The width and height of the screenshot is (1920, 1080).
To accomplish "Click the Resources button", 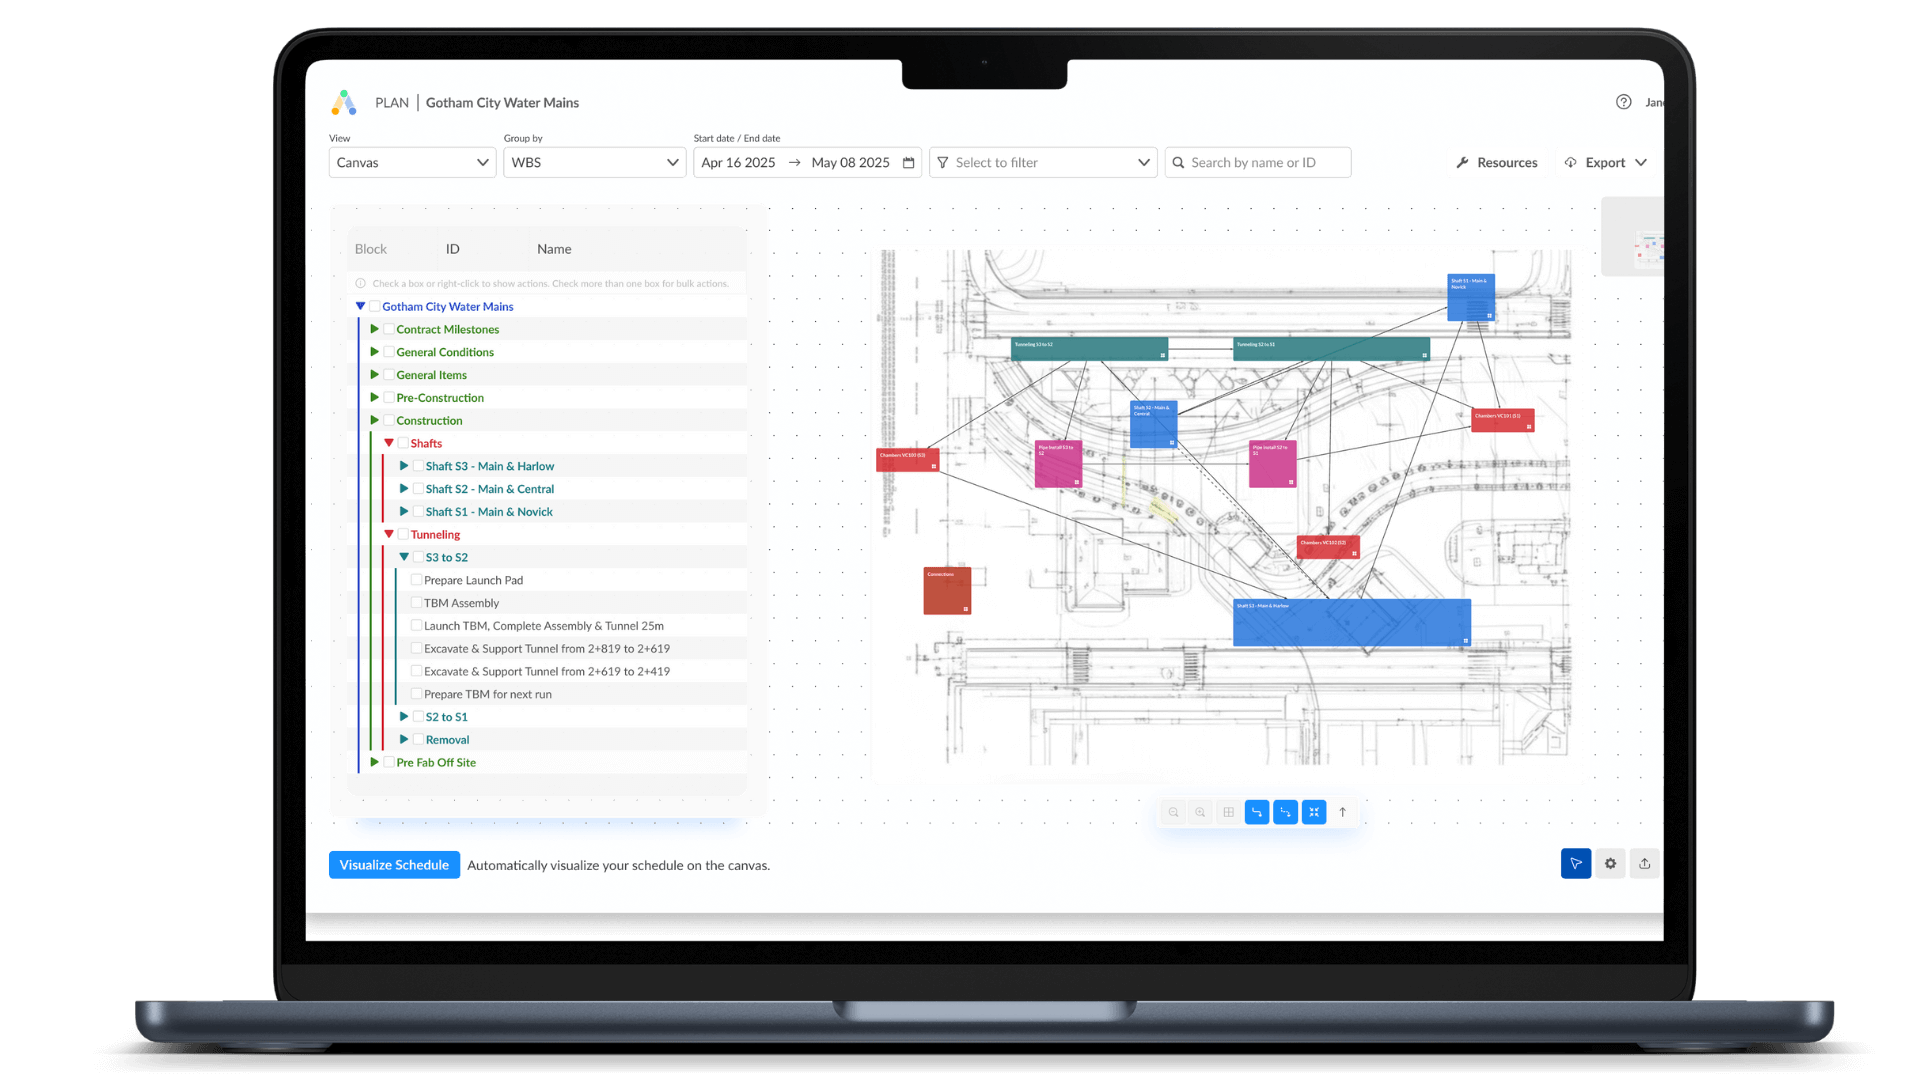I will click(1497, 163).
